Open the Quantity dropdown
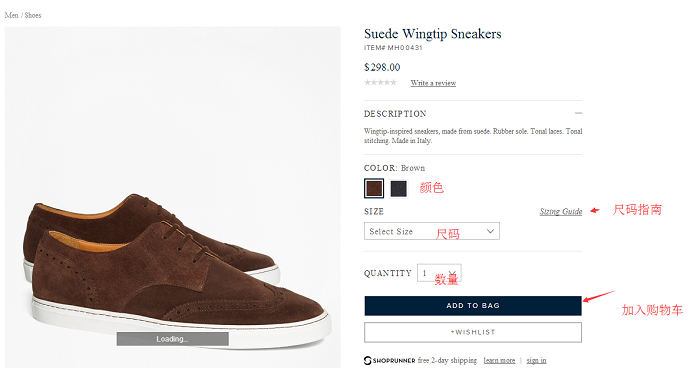Screen dimensions: 700x368 pyautogui.click(x=439, y=272)
